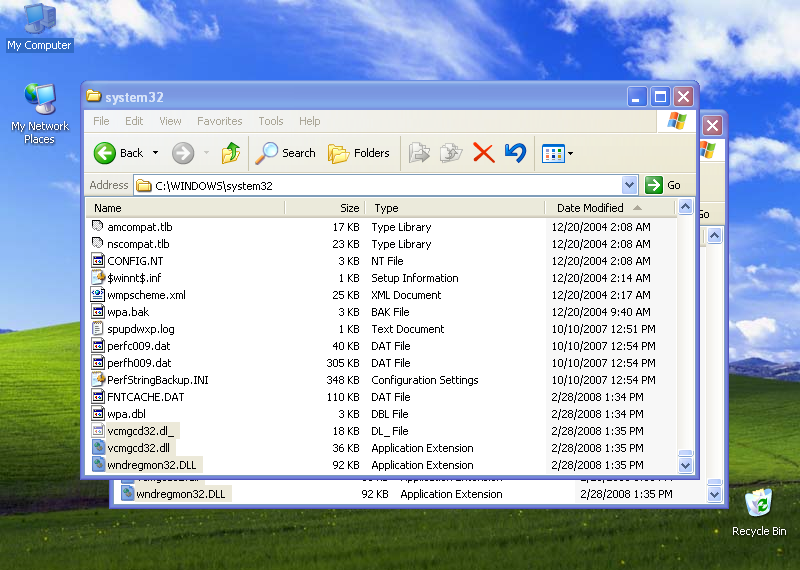Select the CONFIG.NT file icon
The height and width of the screenshot is (570, 800).
97,260
